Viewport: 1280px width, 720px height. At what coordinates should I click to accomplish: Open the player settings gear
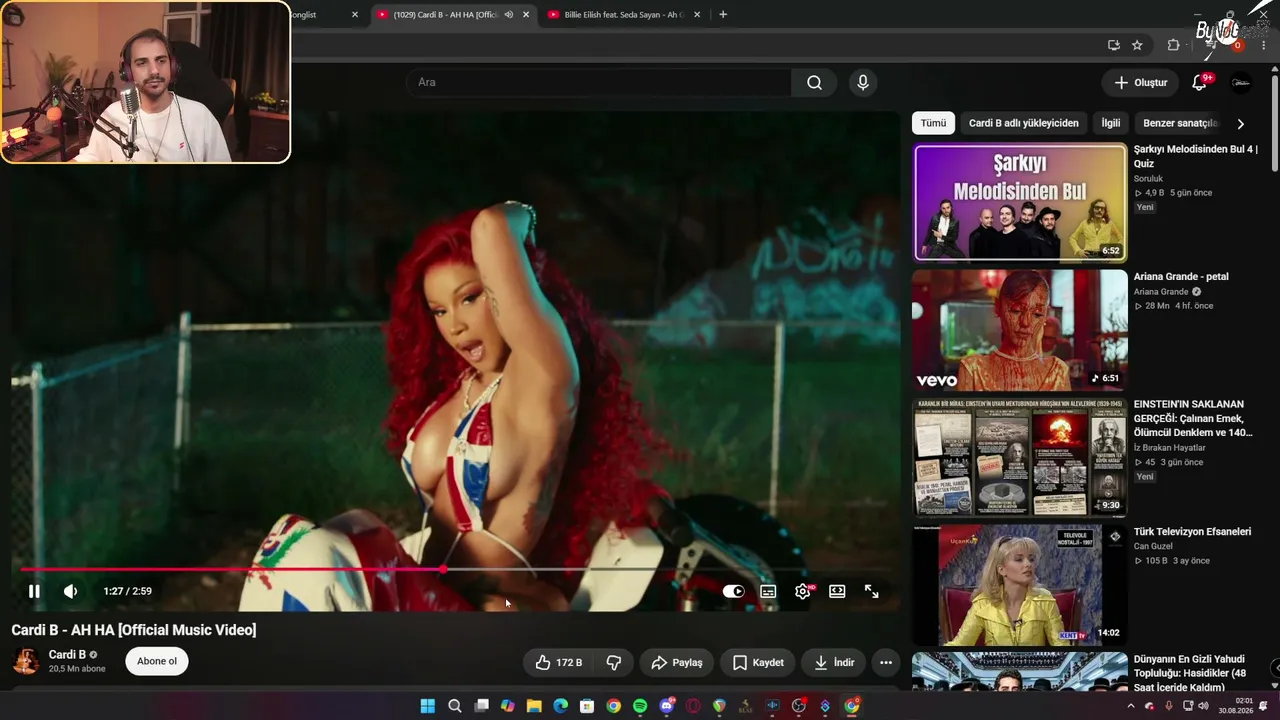click(802, 591)
